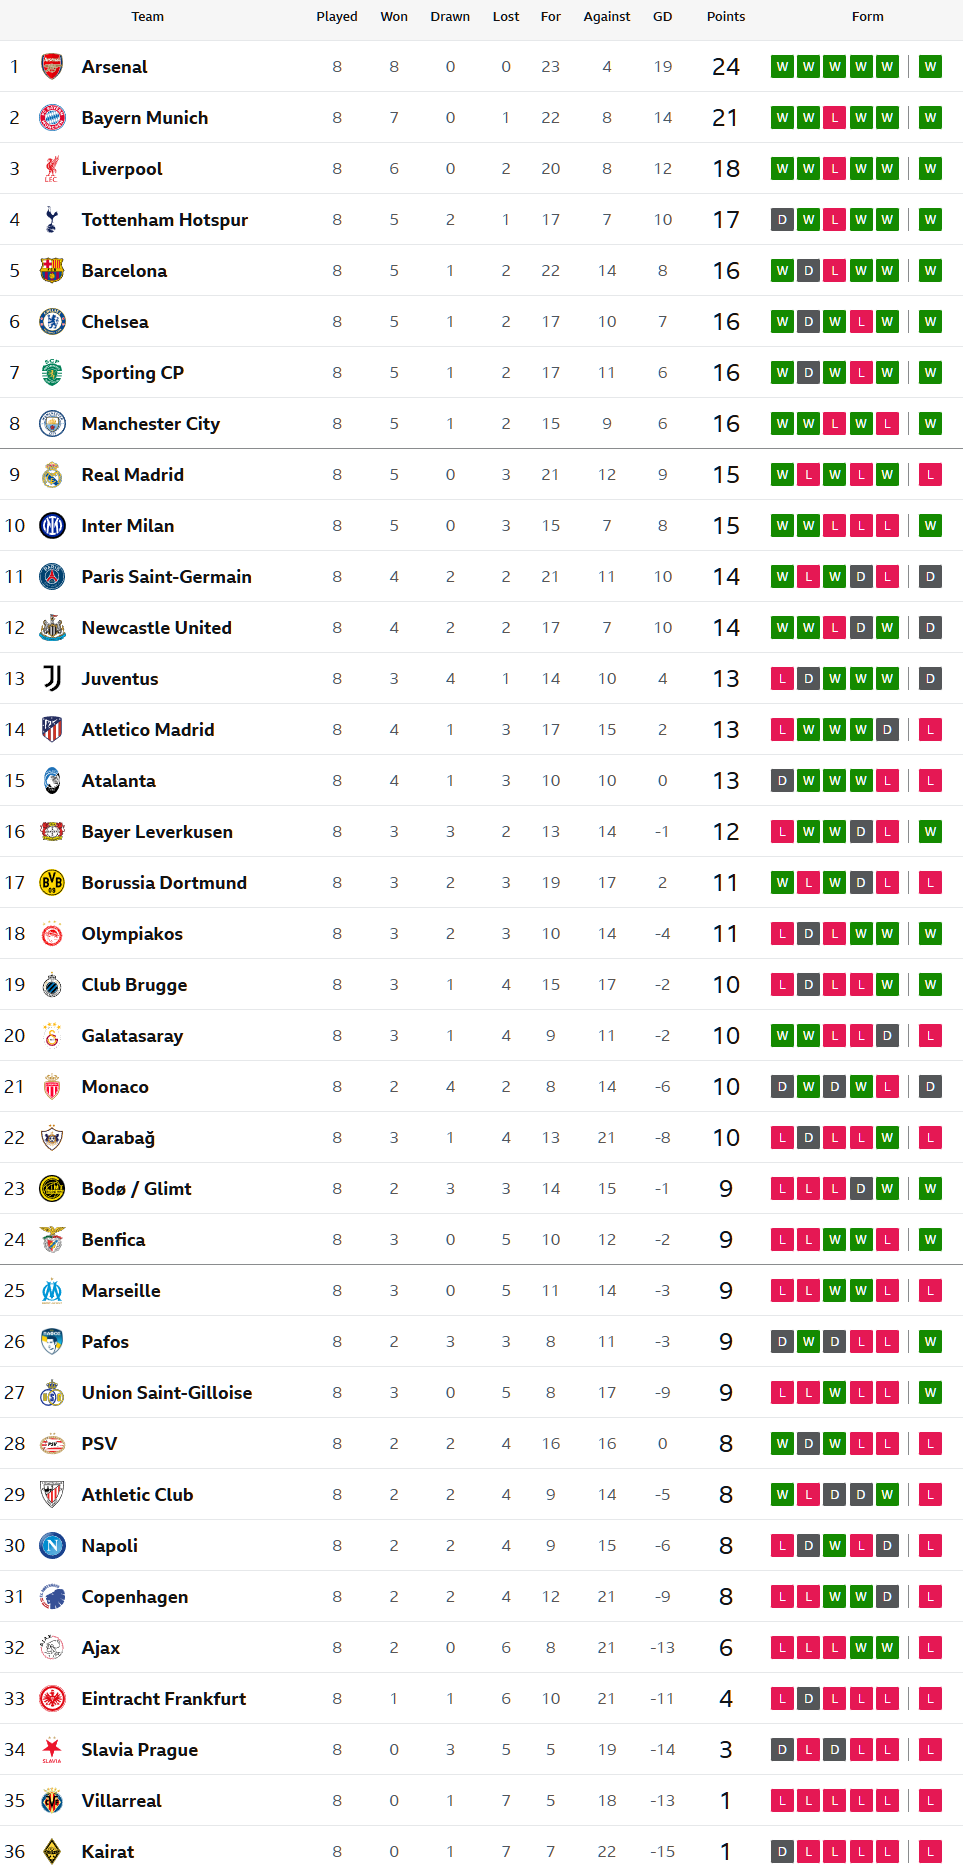The width and height of the screenshot is (963, 1875).
Task: Click the Eintracht Frankfurt crest
Action: coord(52,1699)
